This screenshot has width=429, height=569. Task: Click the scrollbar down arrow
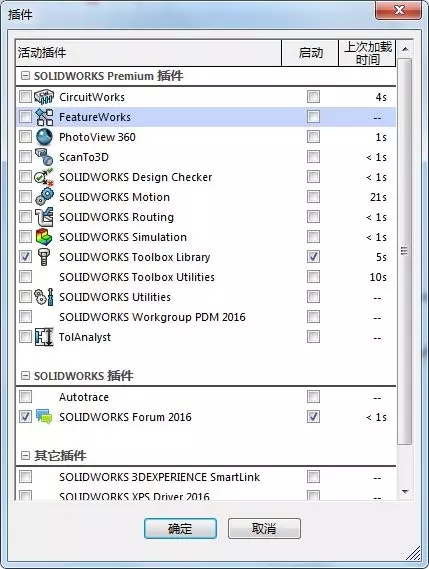pos(405,492)
